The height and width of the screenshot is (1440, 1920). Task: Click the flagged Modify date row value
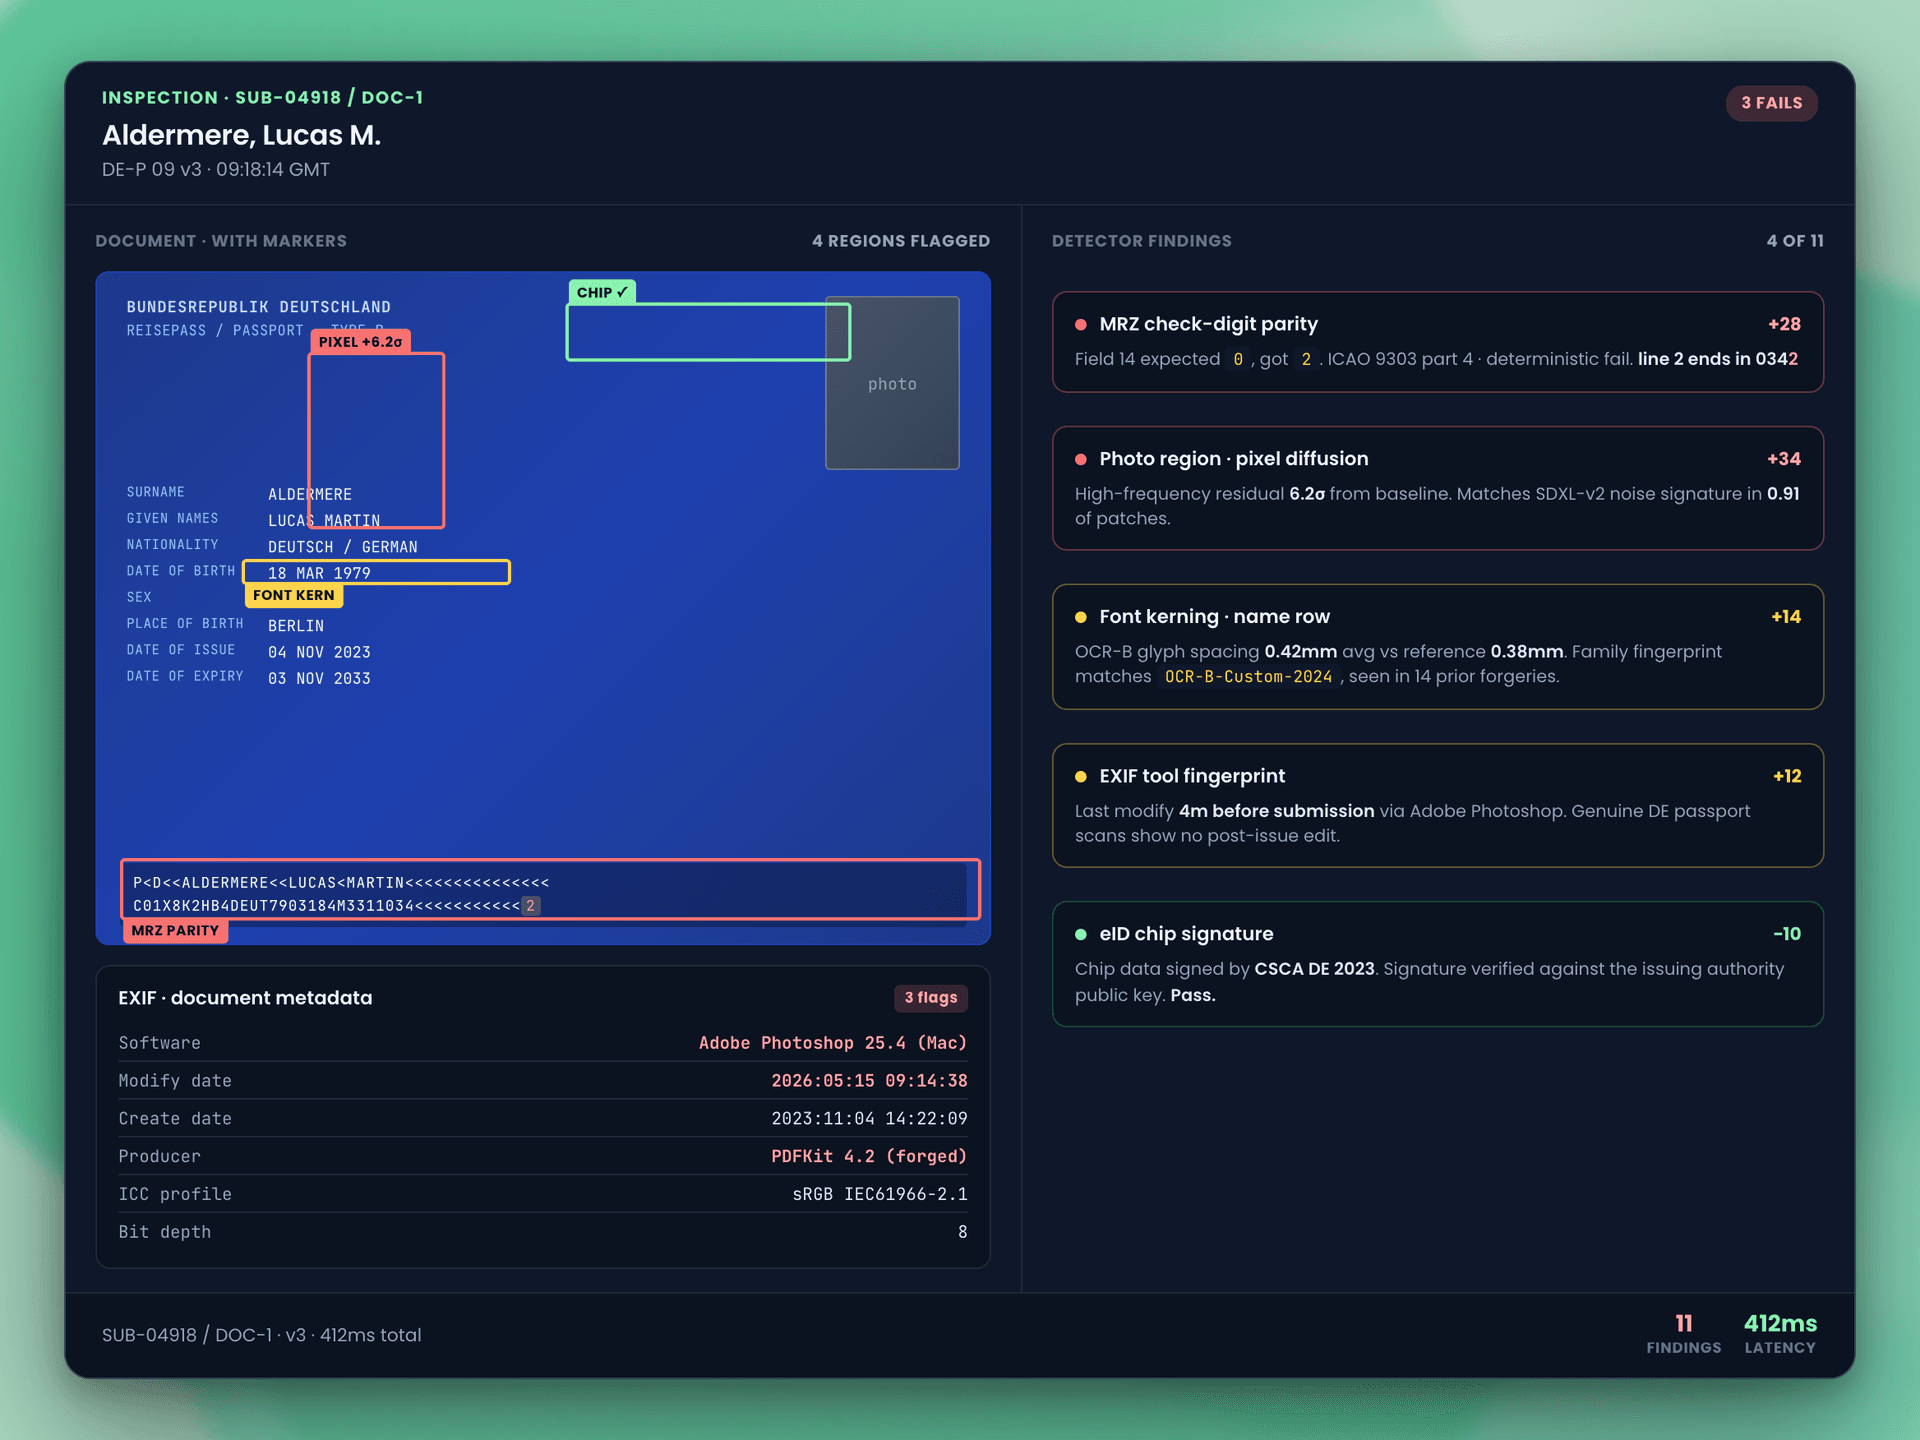pyautogui.click(x=869, y=1081)
